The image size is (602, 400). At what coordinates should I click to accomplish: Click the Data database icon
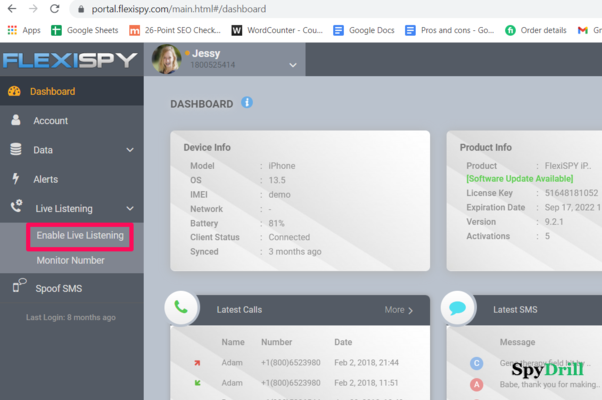[x=14, y=150]
